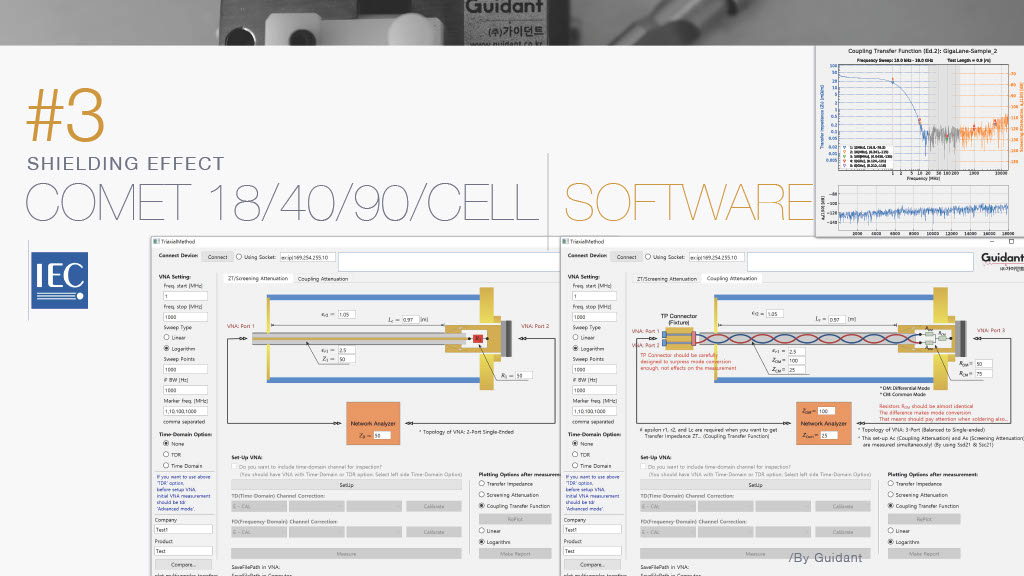Select Screening Attenuation plotting option, left window
This screenshot has height=576, width=1024.
[x=482, y=495]
